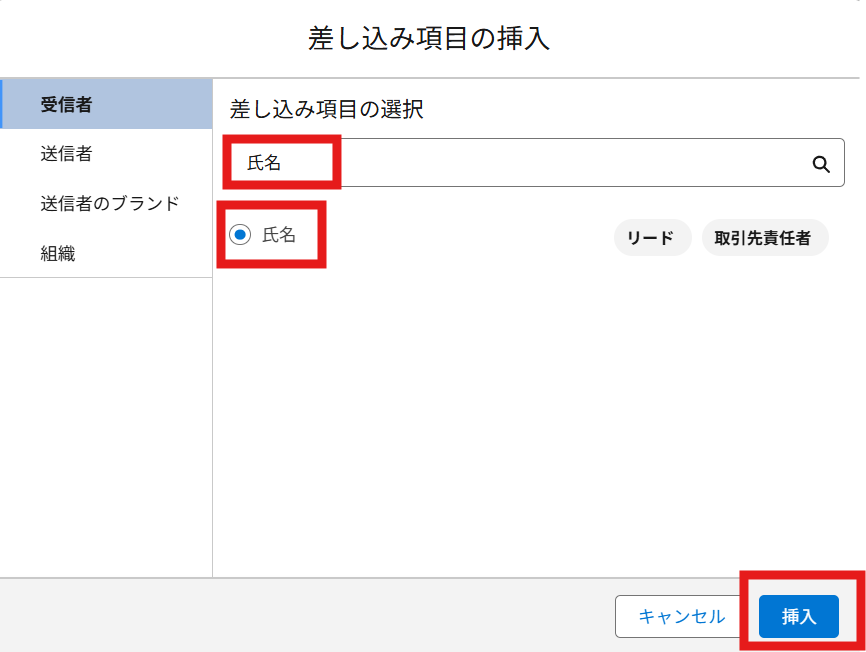Select the 氏名 radio button
The width and height of the screenshot is (866, 652).
tap(240, 235)
